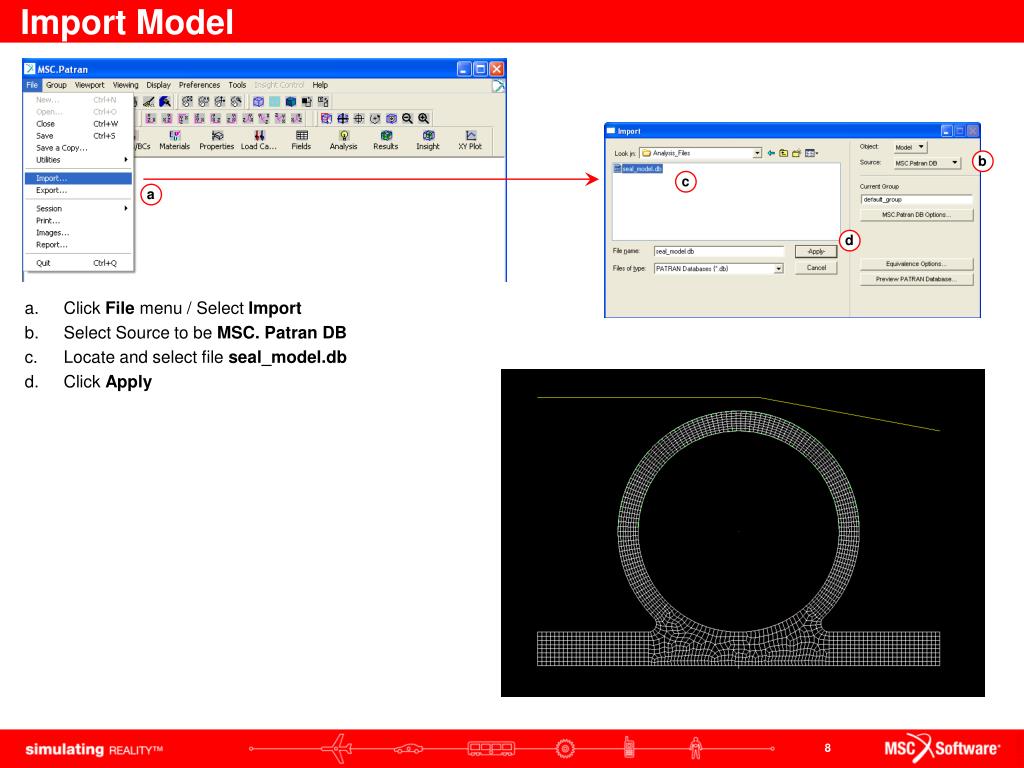Screen dimensions: 1024x768
Task: Select the wireframe cube display icon
Action: (x=259, y=101)
